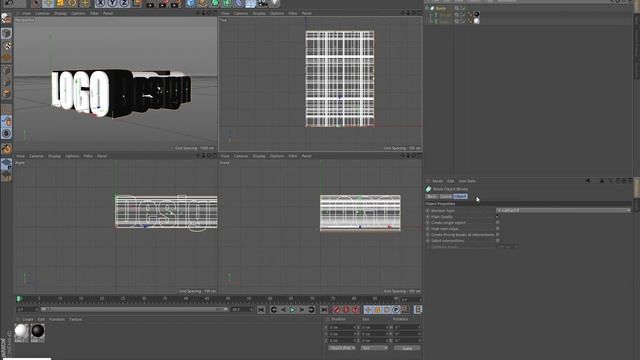
Task: Click the green Play Forward button
Action: pyautogui.click(x=292, y=310)
